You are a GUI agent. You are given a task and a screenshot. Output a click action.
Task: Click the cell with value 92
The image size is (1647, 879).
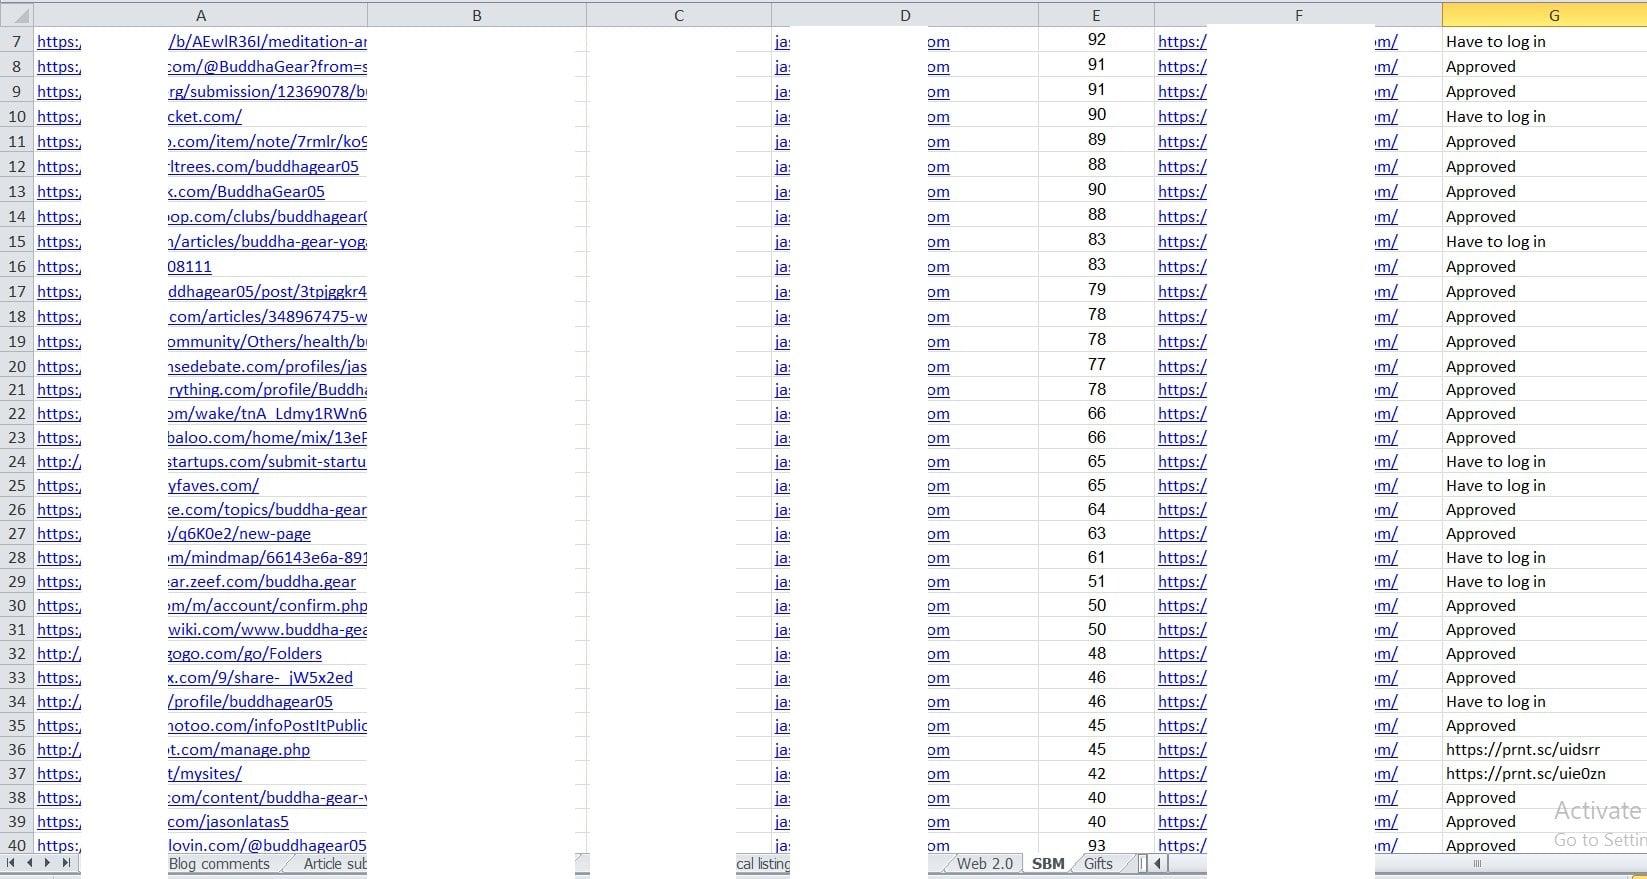point(1096,40)
